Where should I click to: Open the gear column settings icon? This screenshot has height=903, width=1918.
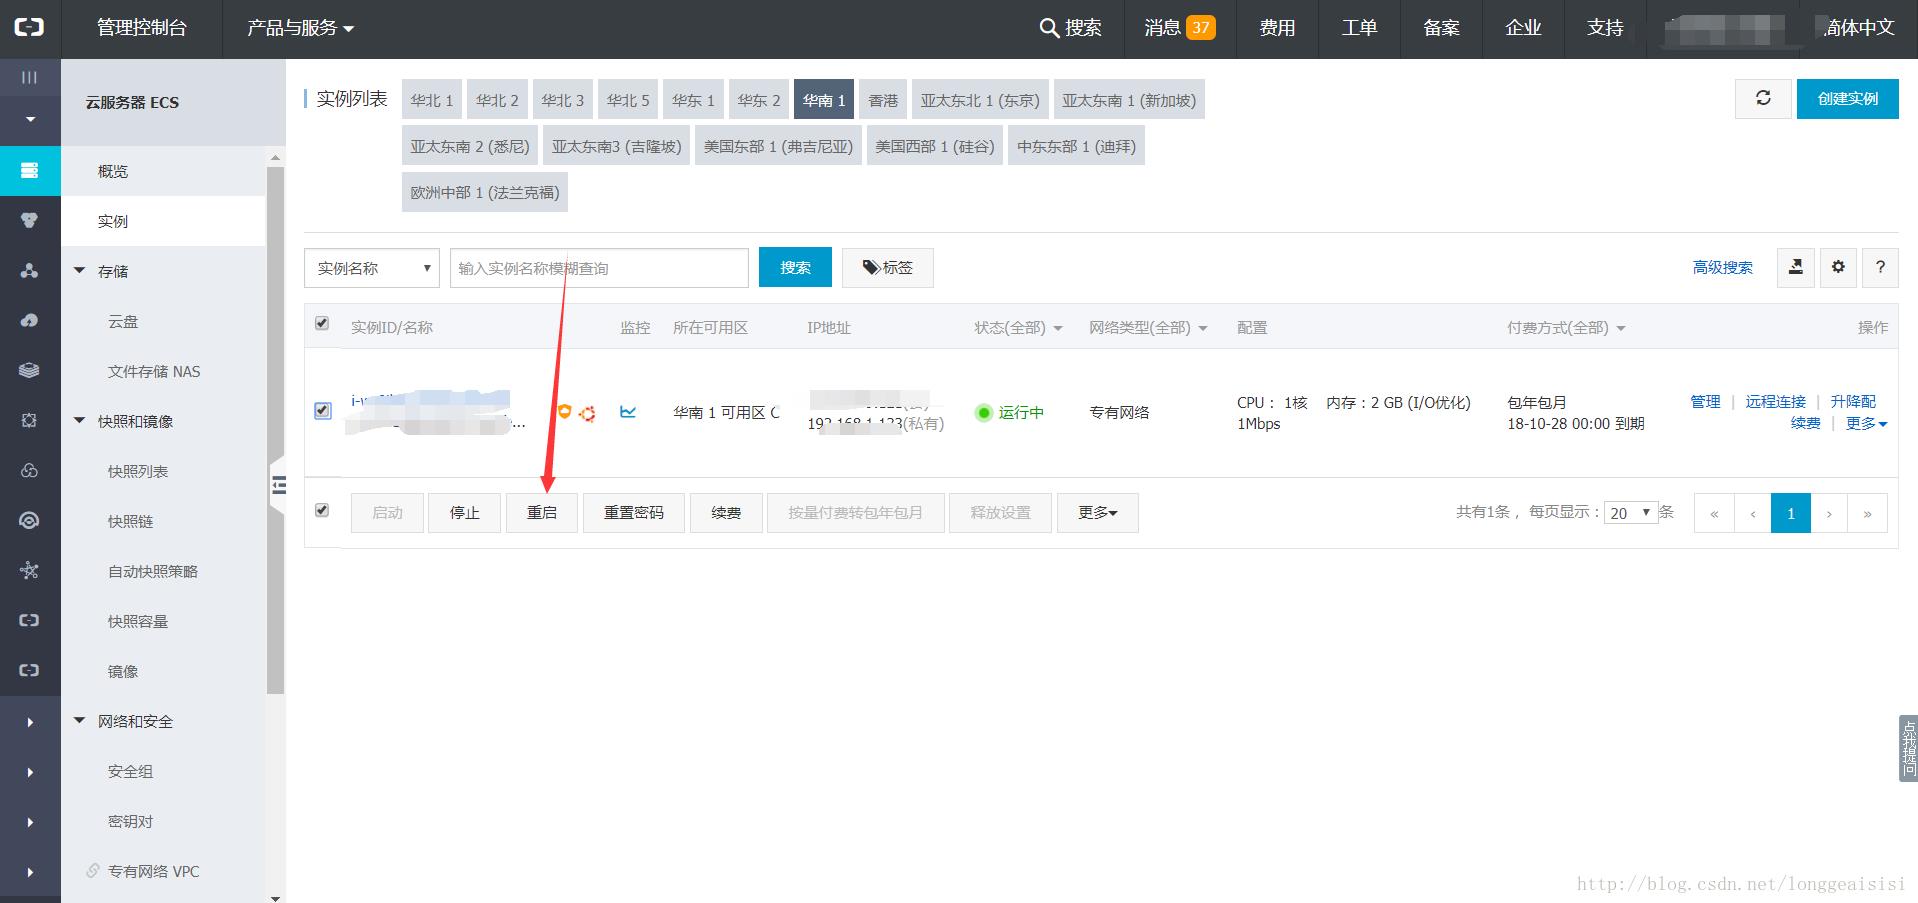1838,267
